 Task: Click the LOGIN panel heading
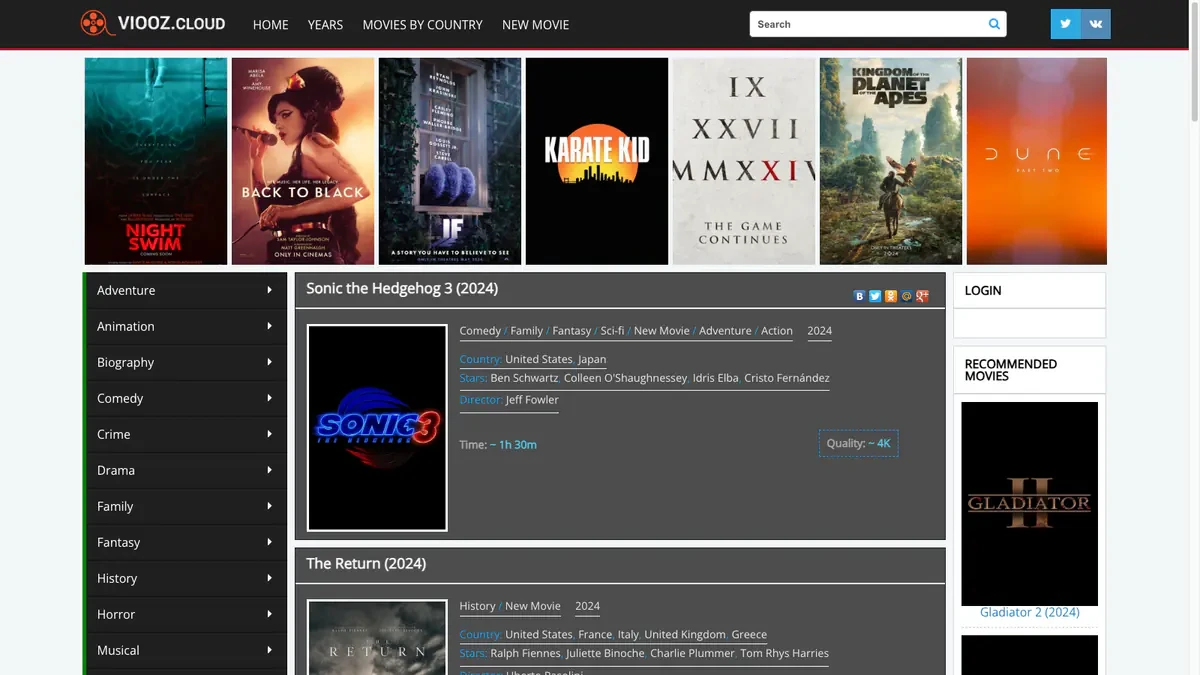coord(983,290)
